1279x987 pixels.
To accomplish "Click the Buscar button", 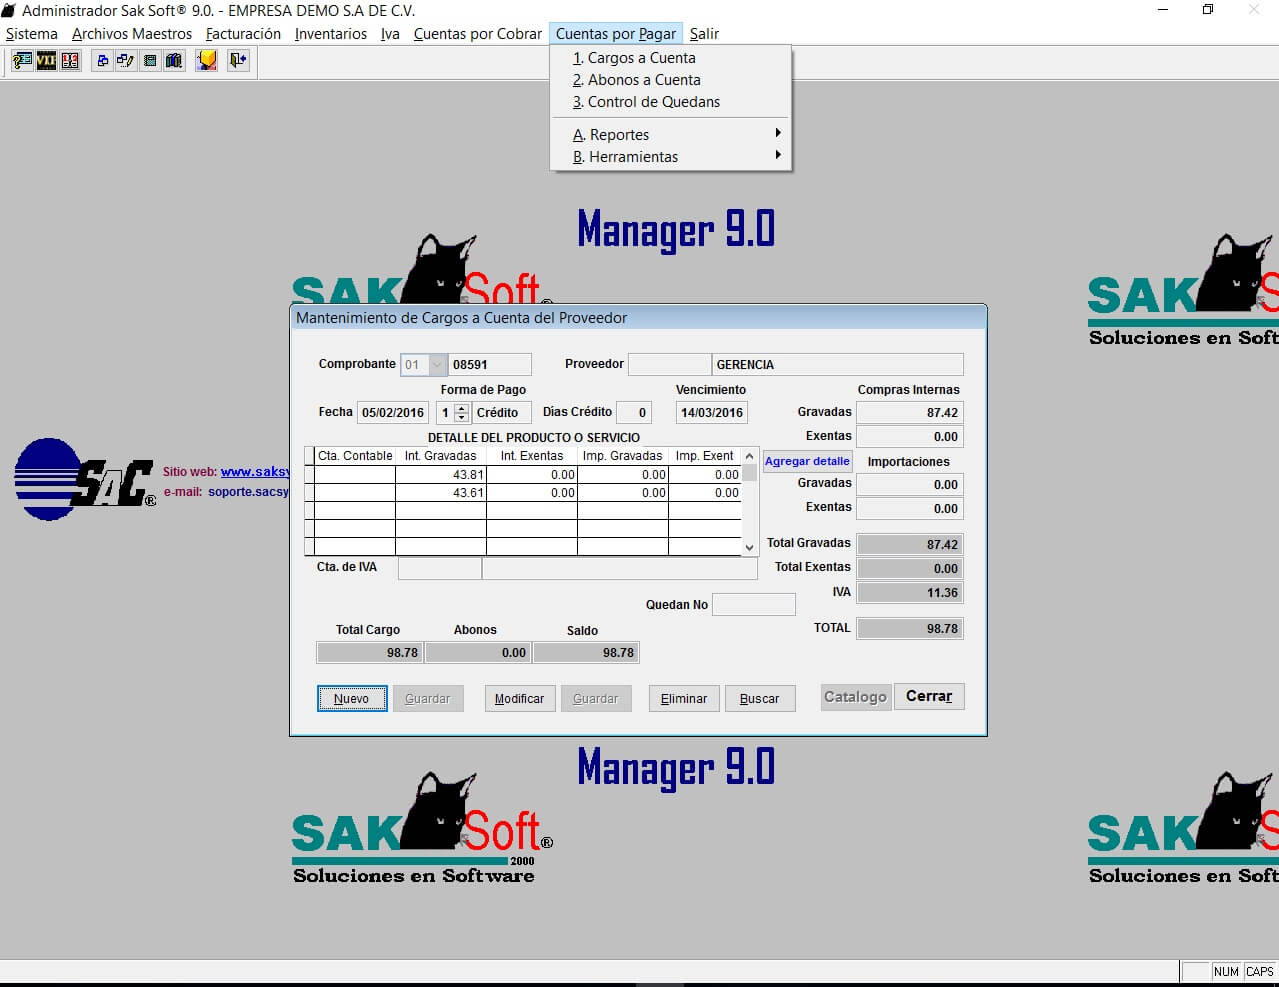I will point(760,699).
